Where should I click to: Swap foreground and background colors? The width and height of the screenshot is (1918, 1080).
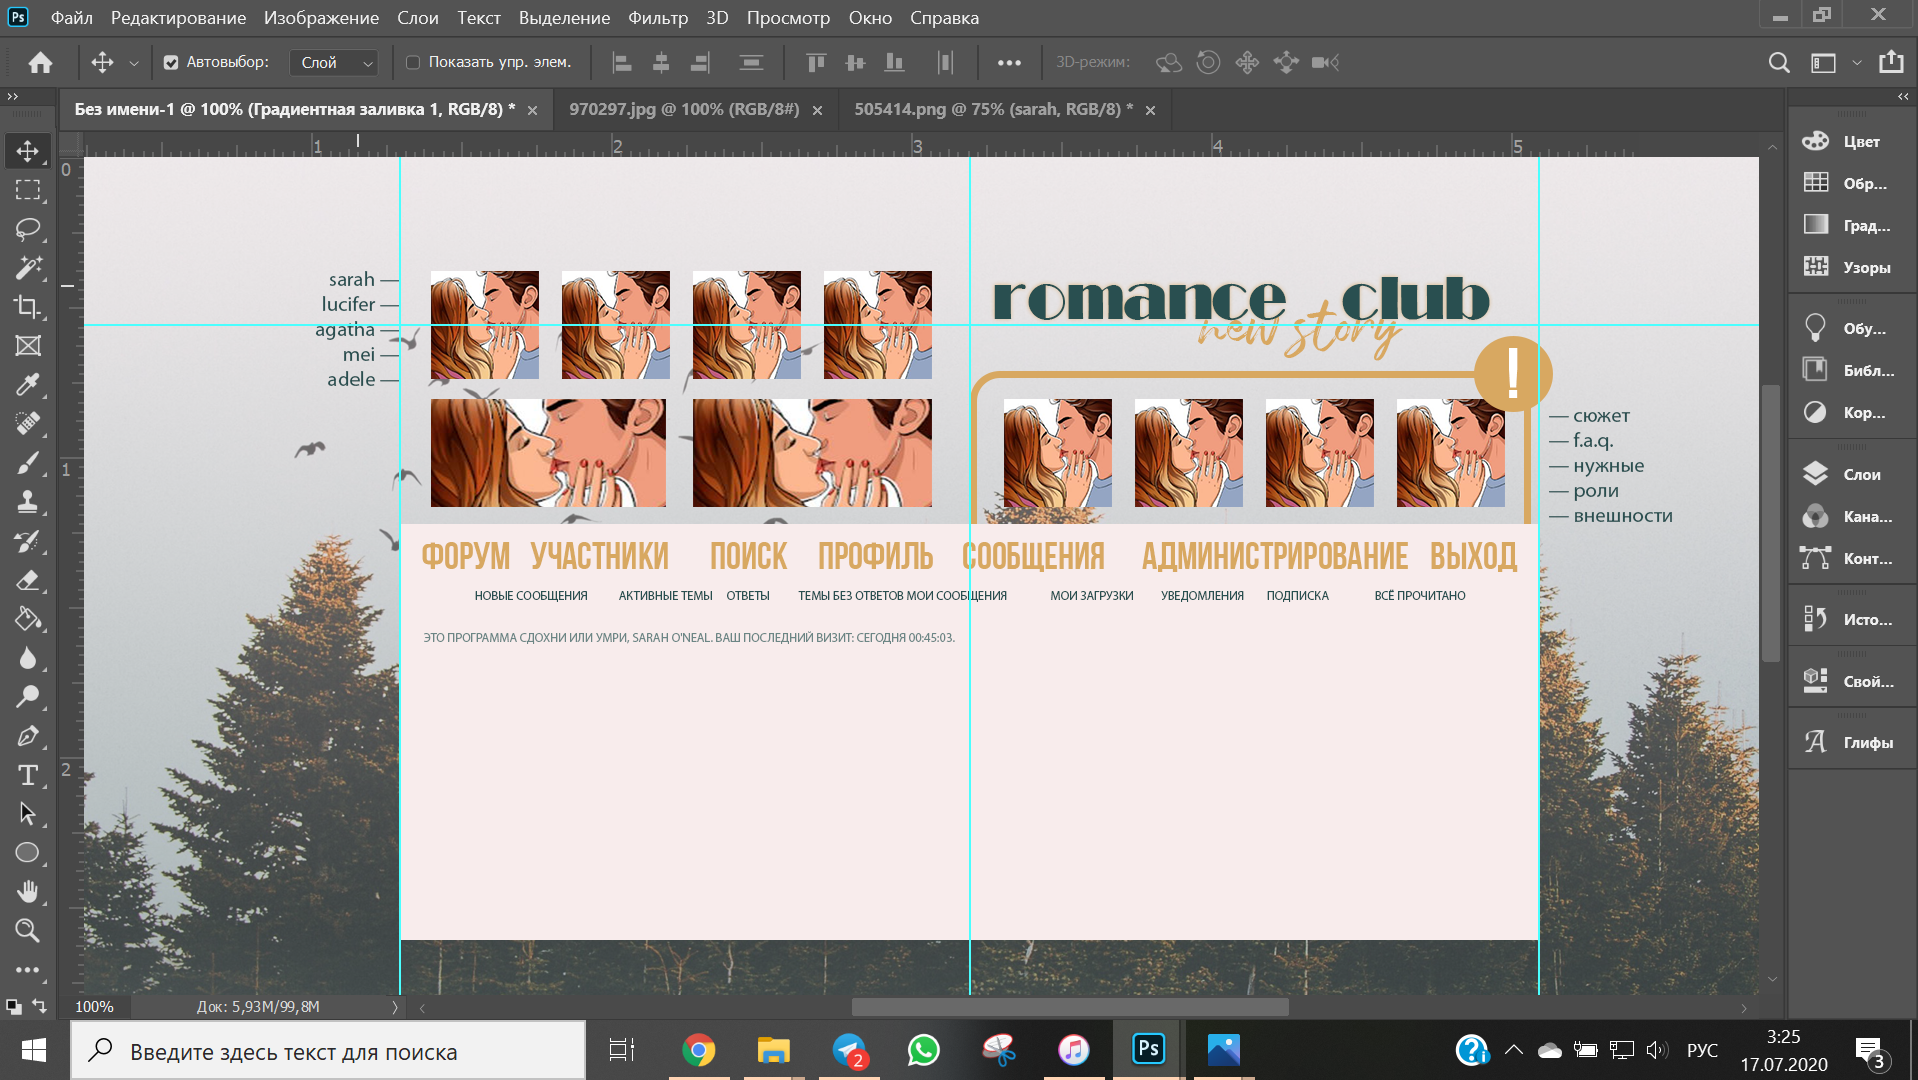[x=40, y=1005]
